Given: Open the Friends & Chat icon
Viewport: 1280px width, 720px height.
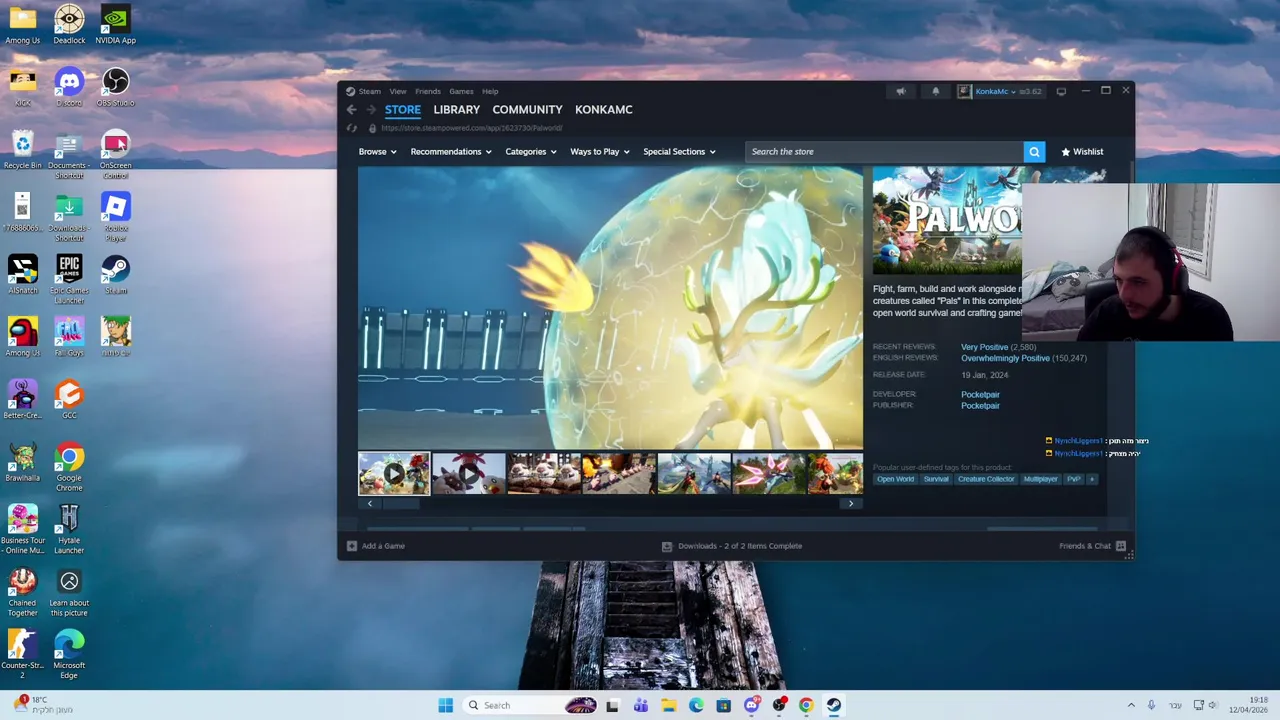Looking at the screenshot, I should pyautogui.click(x=1121, y=546).
